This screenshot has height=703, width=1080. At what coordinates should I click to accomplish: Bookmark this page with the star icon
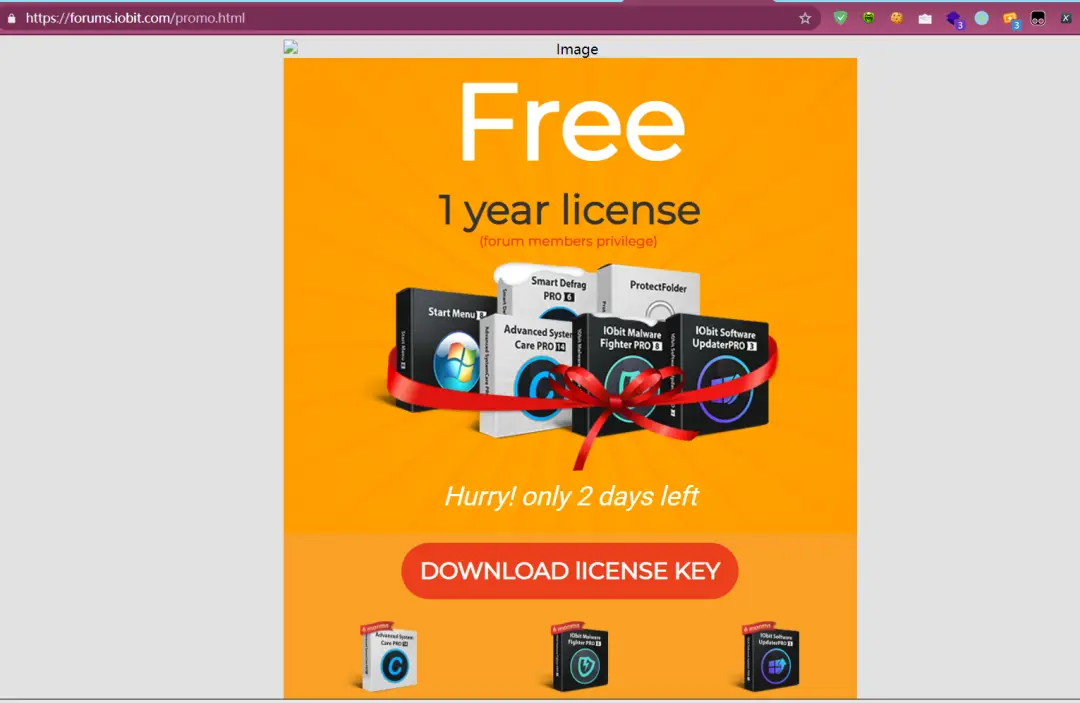[805, 19]
